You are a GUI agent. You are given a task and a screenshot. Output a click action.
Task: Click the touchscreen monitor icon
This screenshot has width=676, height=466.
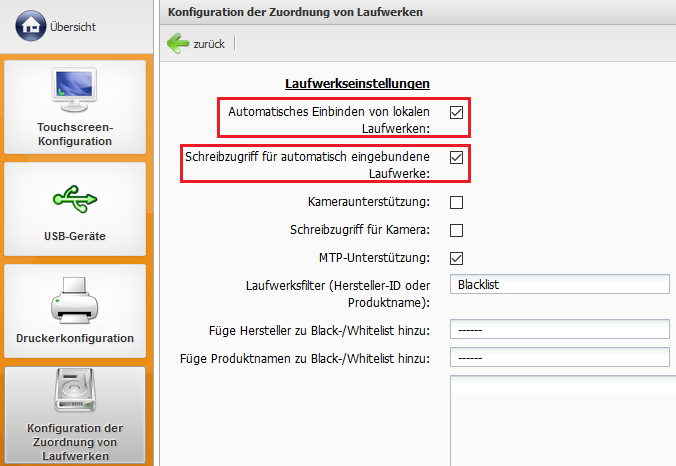tap(75, 90)
